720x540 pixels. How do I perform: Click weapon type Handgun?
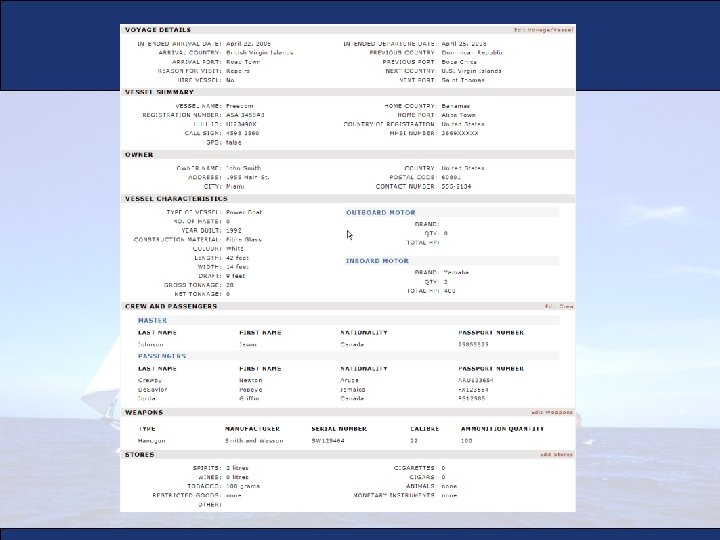[152, 441]
